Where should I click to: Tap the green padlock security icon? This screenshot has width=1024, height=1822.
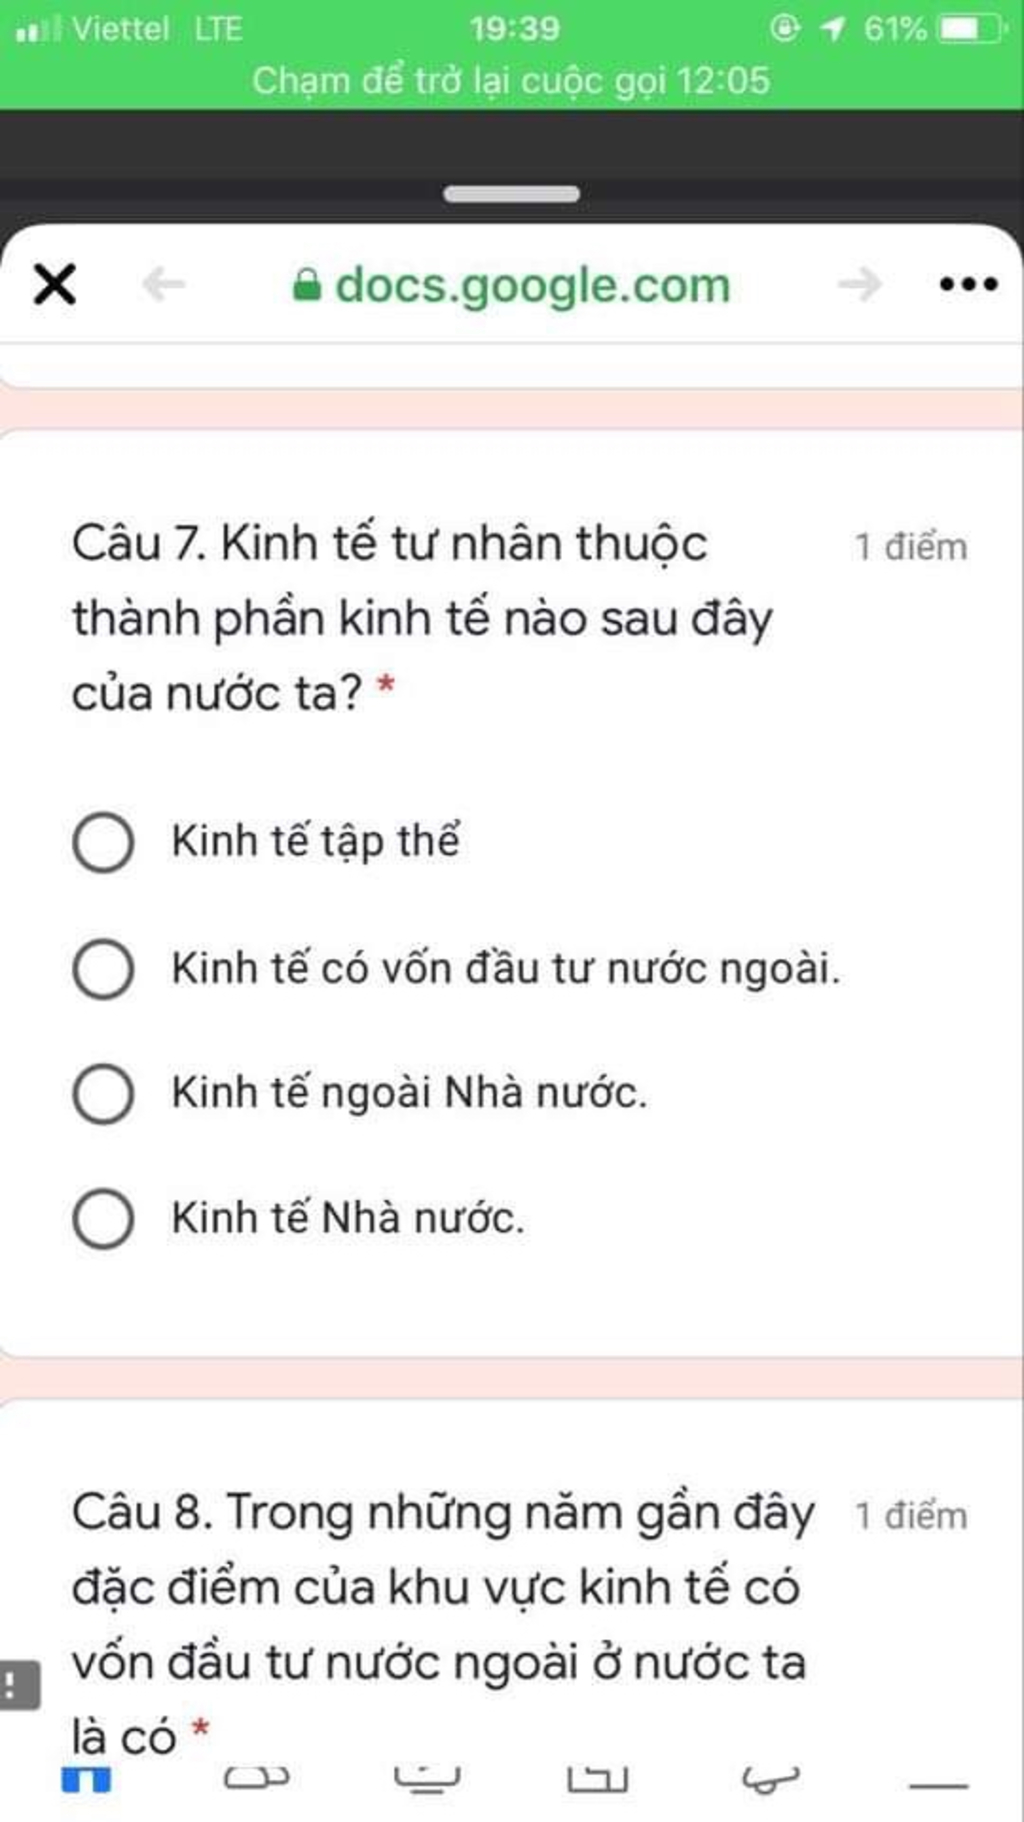(306, 285)
